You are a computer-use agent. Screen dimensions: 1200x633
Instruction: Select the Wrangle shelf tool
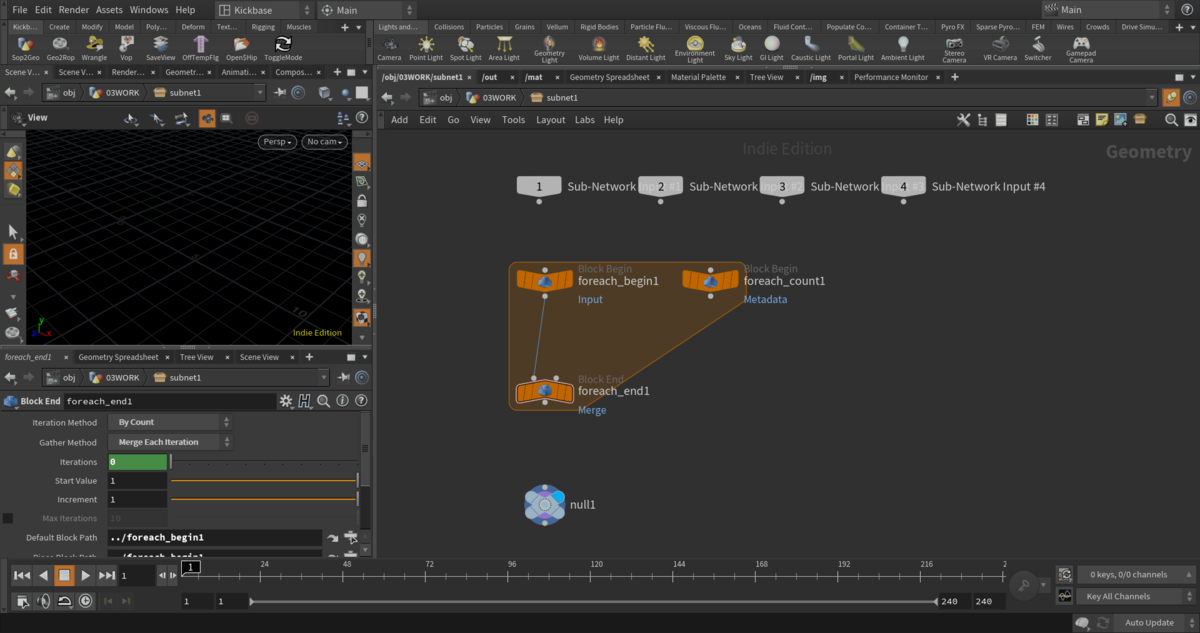[x=94, y=49]
